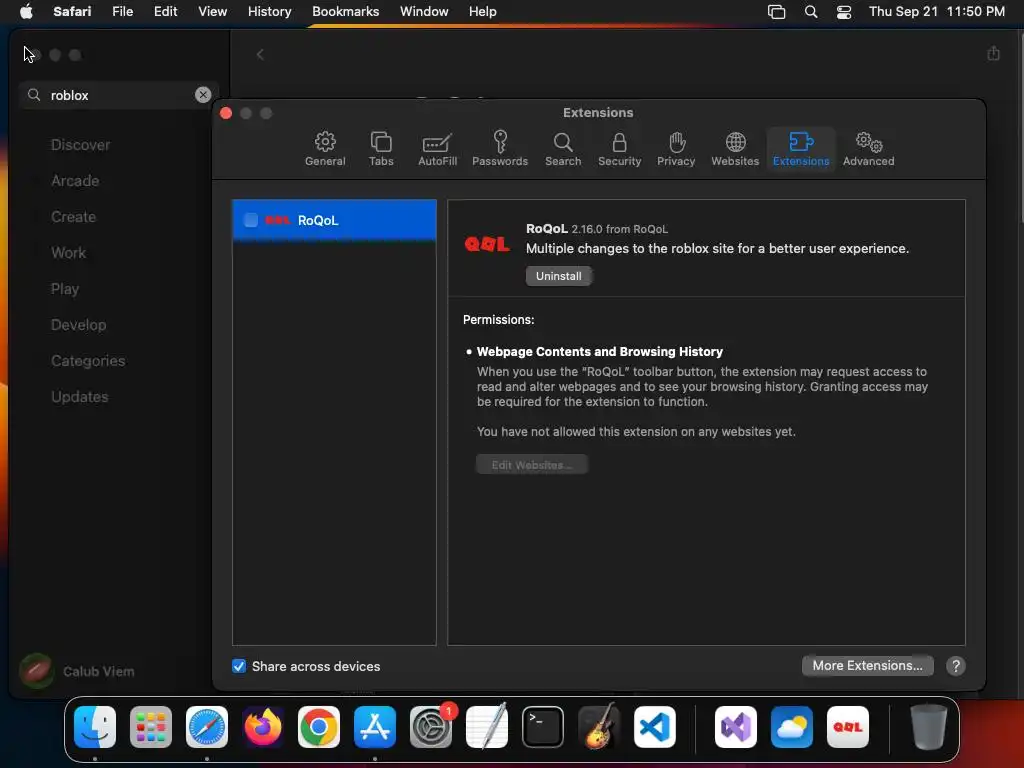Open App Store from the Dock

coord(375,727)
